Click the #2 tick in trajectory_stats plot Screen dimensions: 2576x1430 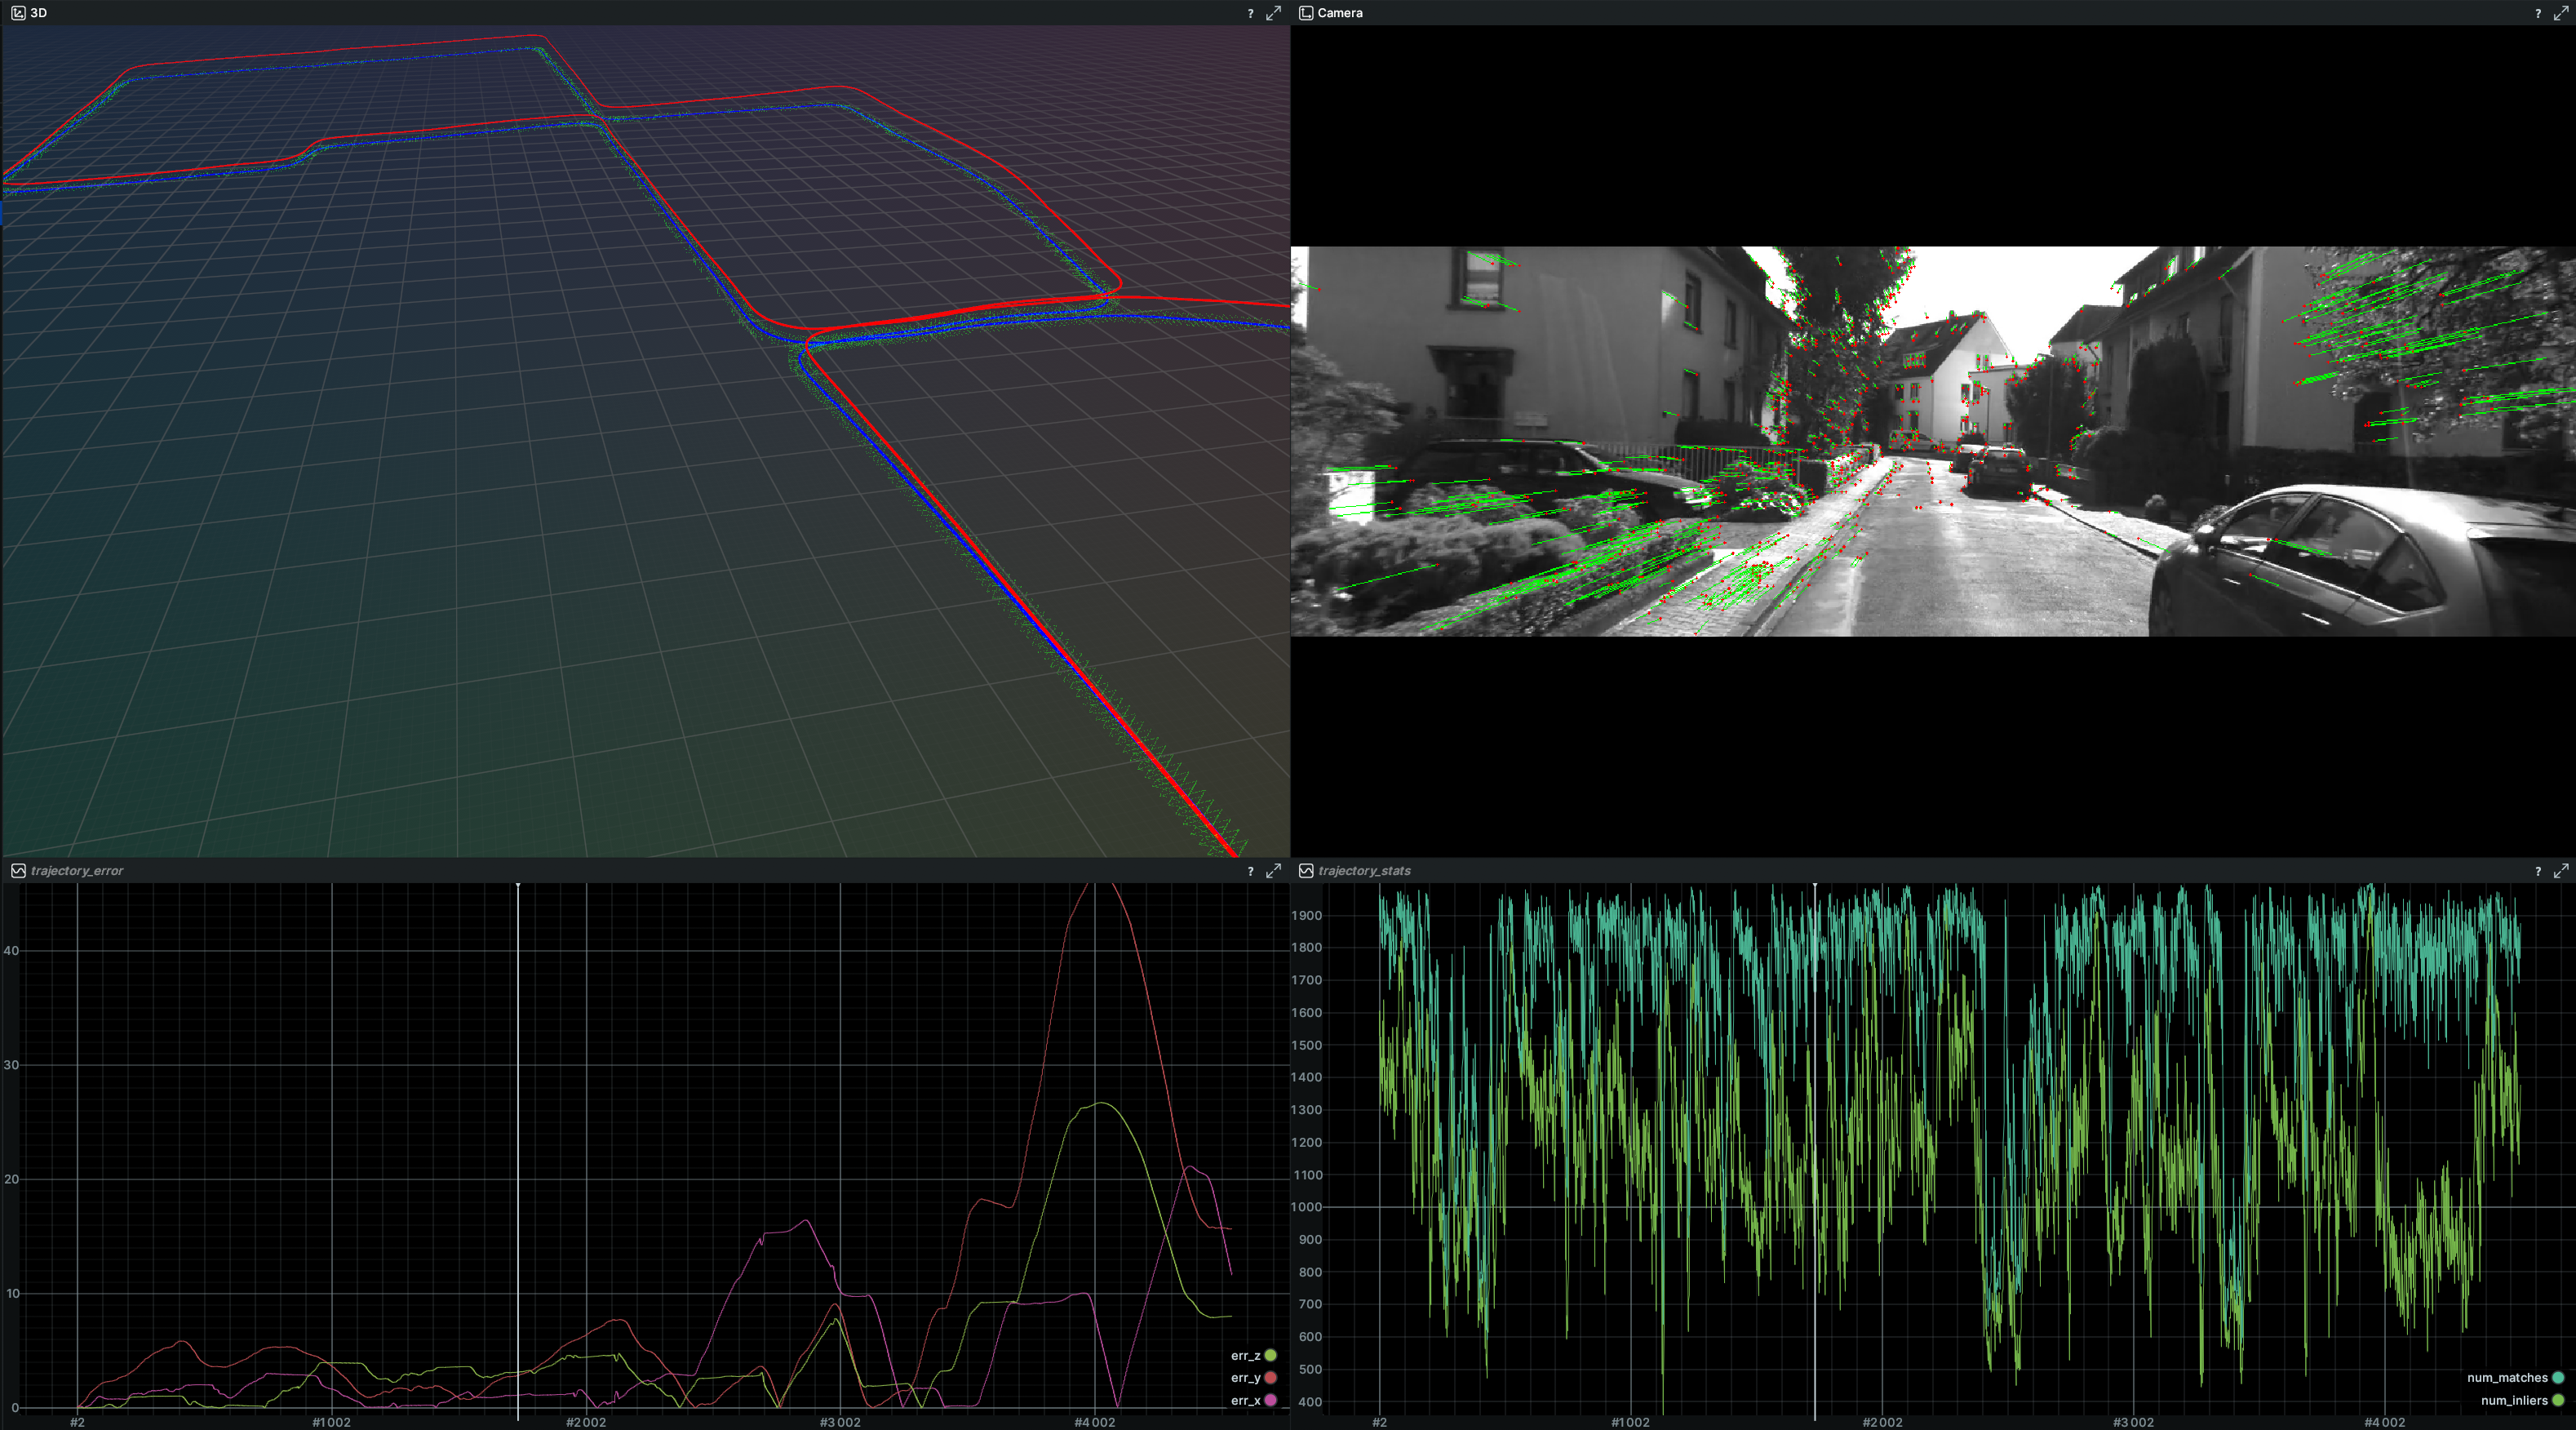(x=1380, y=1422)
